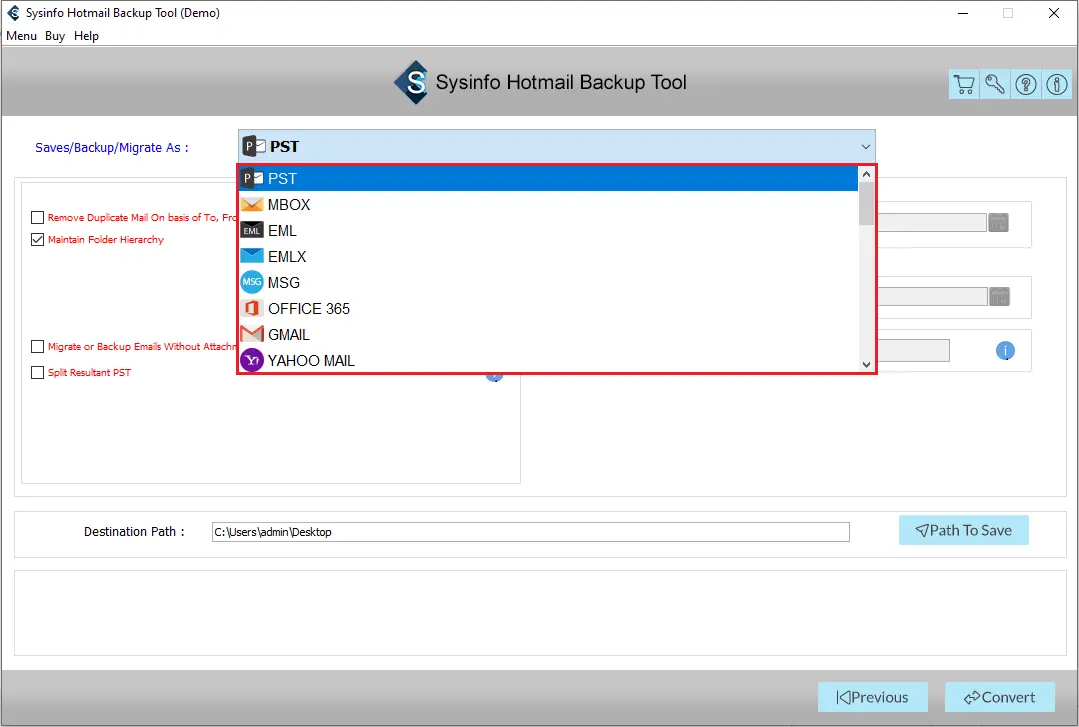The height and width of the screenshot is (727, 1079).
Task: Click the Gmail M logo icon
Action: (x=252, y=334)
